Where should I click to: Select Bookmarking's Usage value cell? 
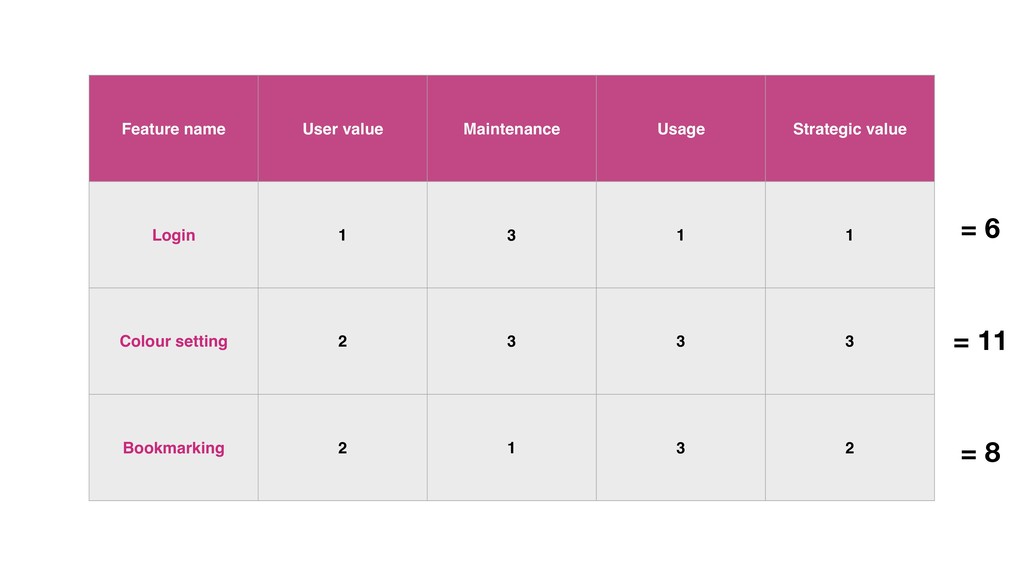pos(680,448)
